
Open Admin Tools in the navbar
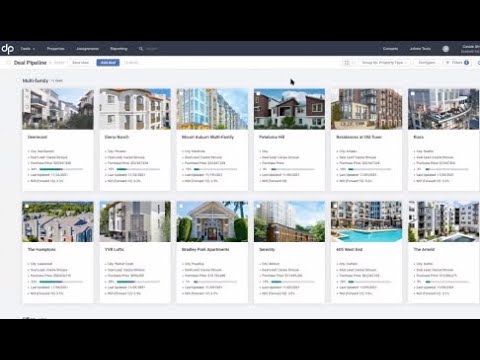click(x=420, y=49)
